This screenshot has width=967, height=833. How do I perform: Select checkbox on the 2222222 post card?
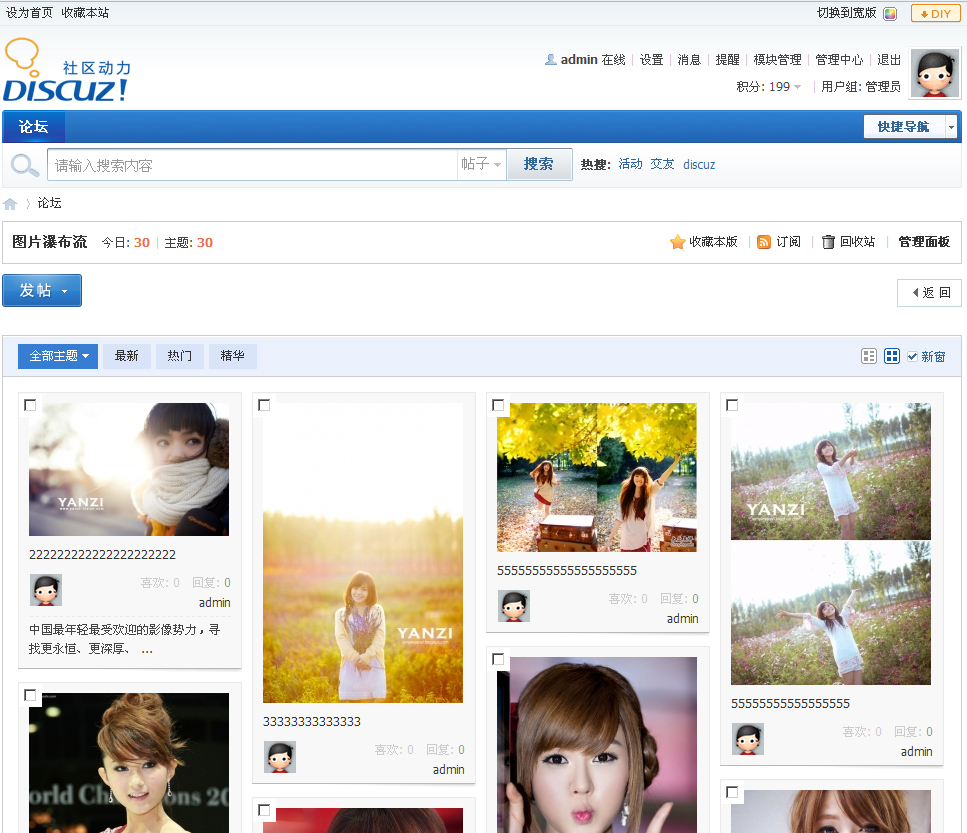(30, 405)
